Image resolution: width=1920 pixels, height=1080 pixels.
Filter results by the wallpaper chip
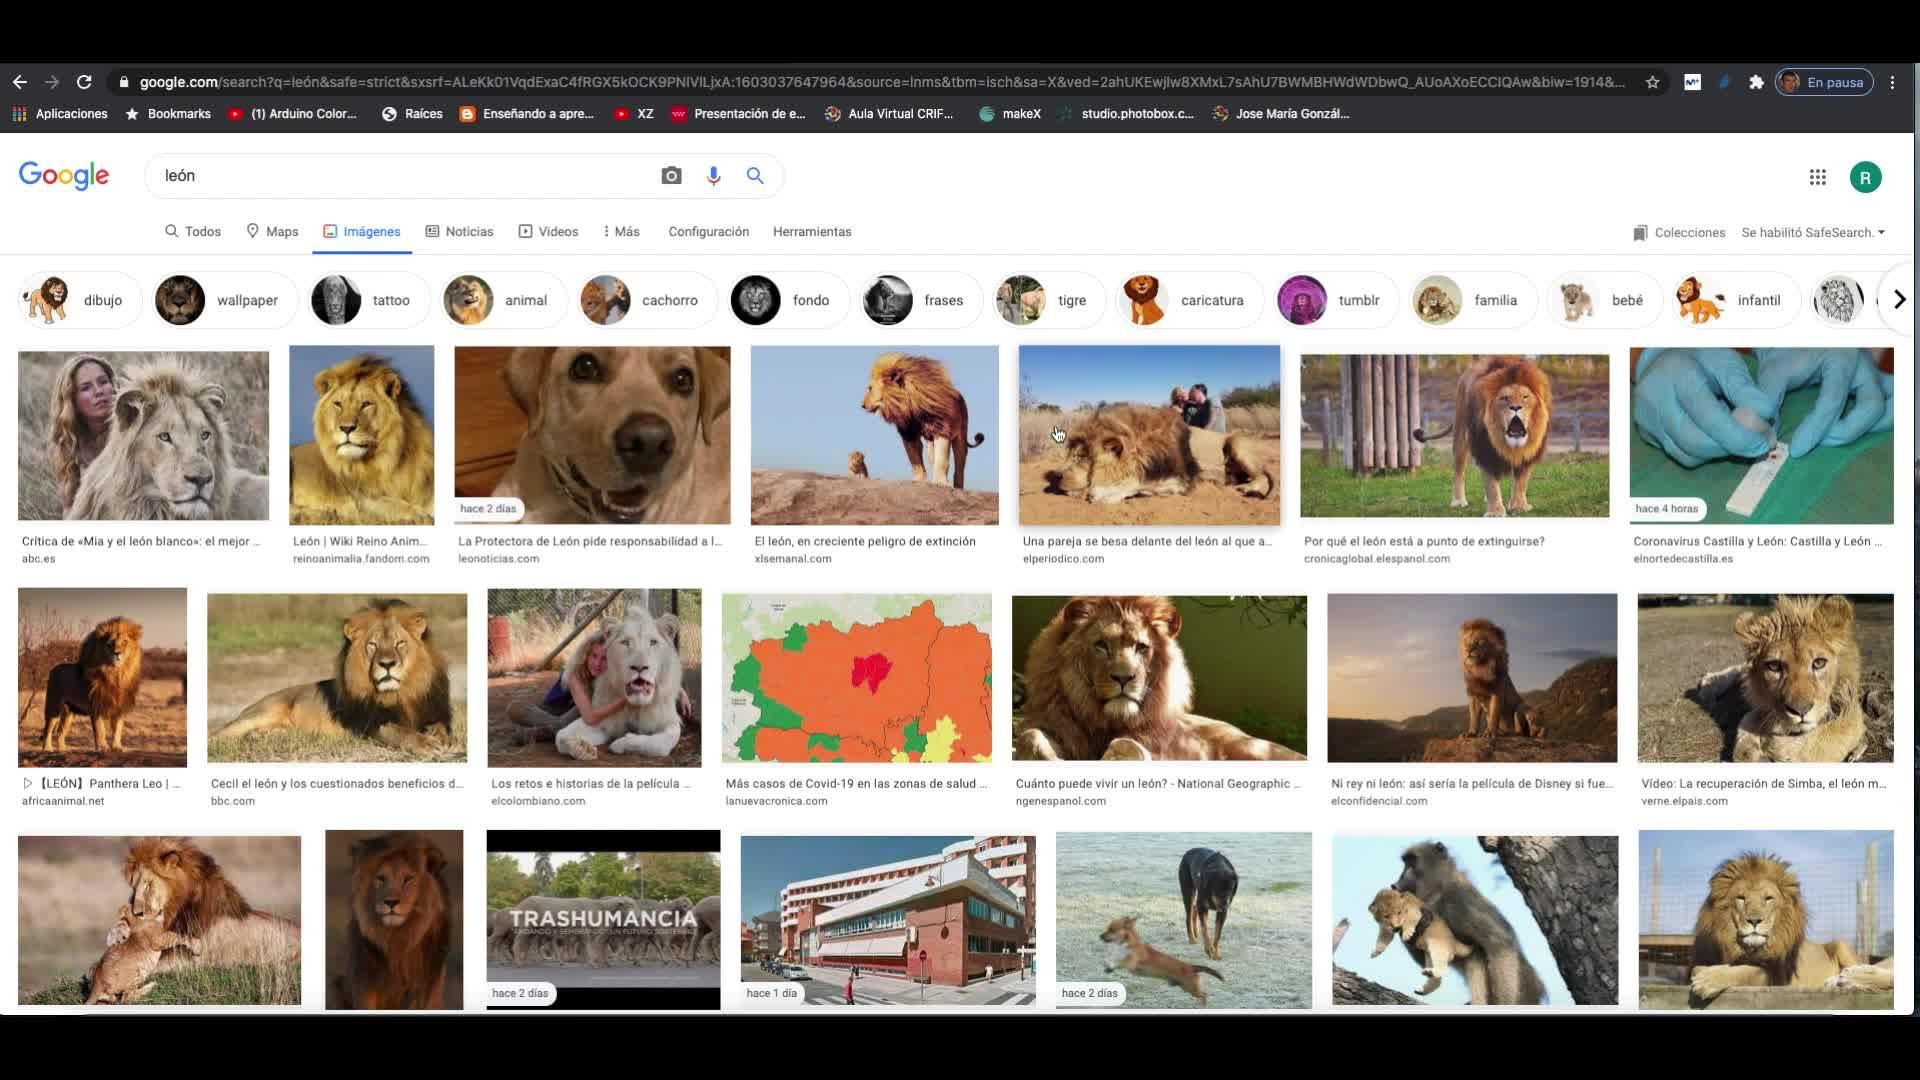tap(226, 300)
